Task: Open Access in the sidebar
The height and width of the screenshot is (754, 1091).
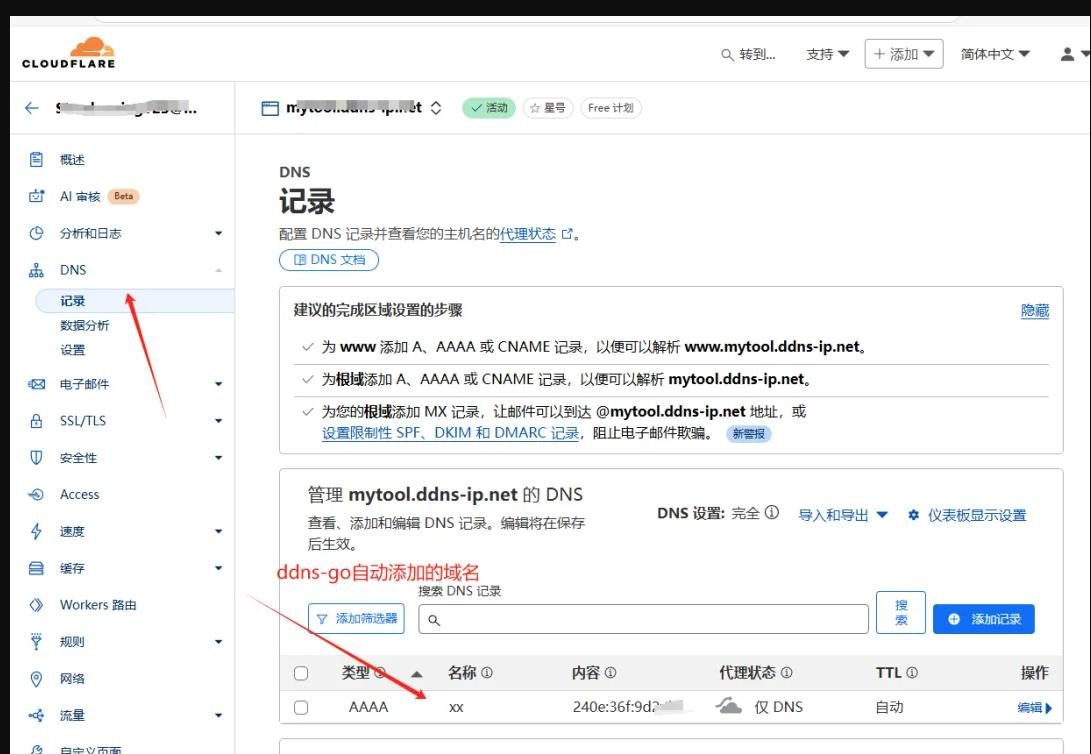Action: click(x=79, y=495)
